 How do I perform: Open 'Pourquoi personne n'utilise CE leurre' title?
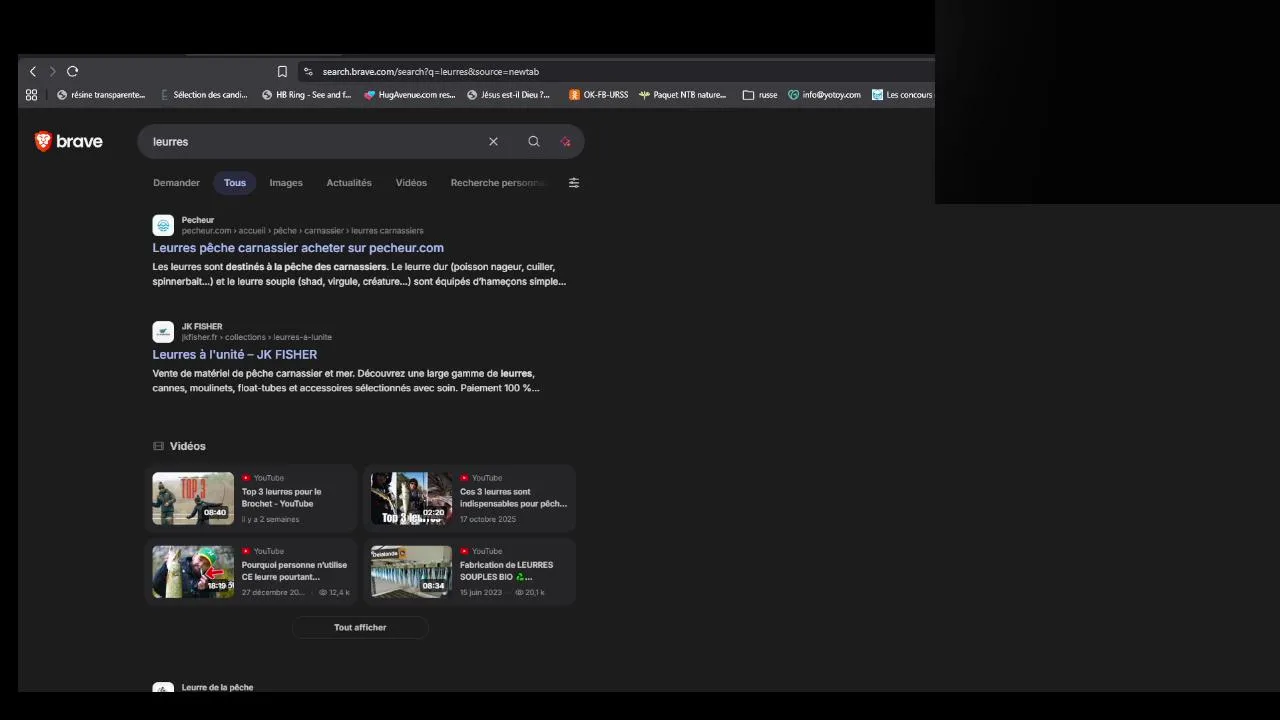click(x=294, y=571)
